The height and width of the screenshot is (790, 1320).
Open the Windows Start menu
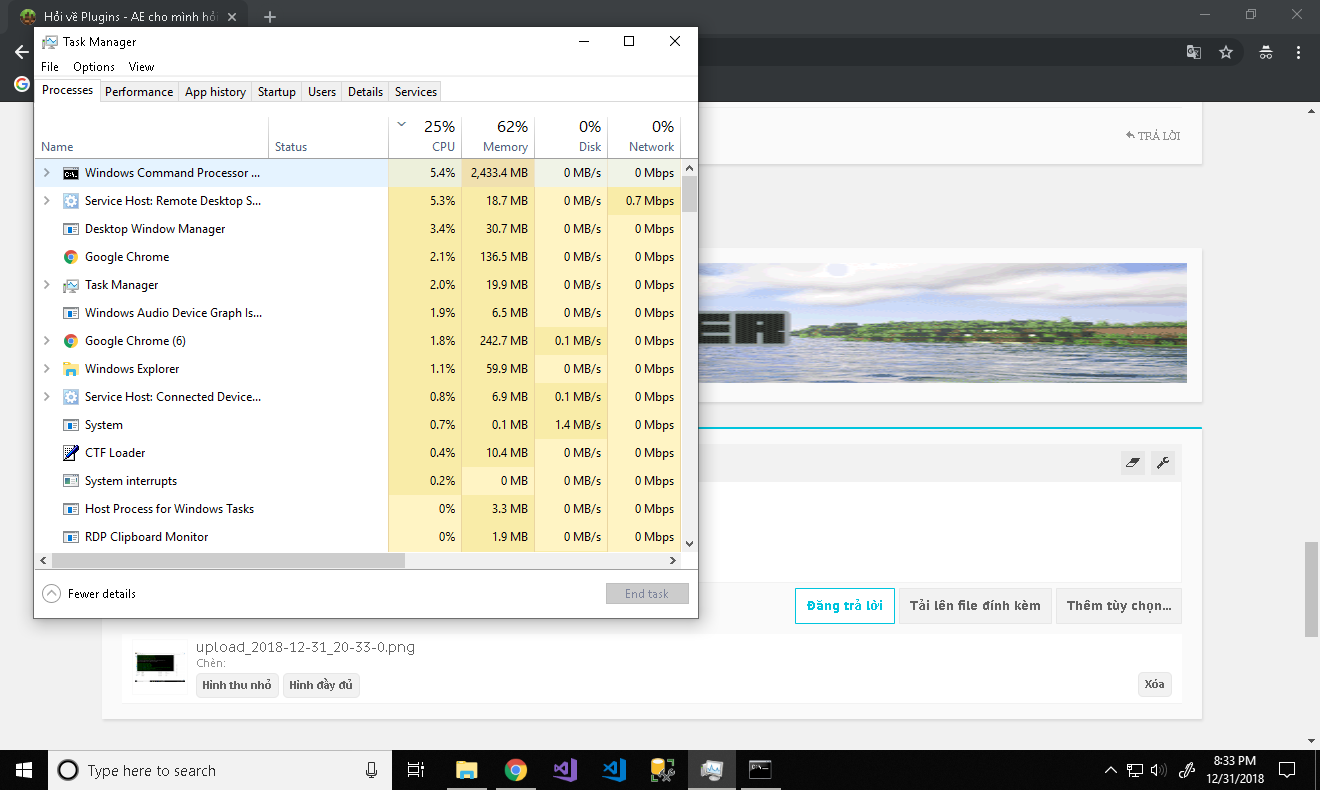click(24, 770)
